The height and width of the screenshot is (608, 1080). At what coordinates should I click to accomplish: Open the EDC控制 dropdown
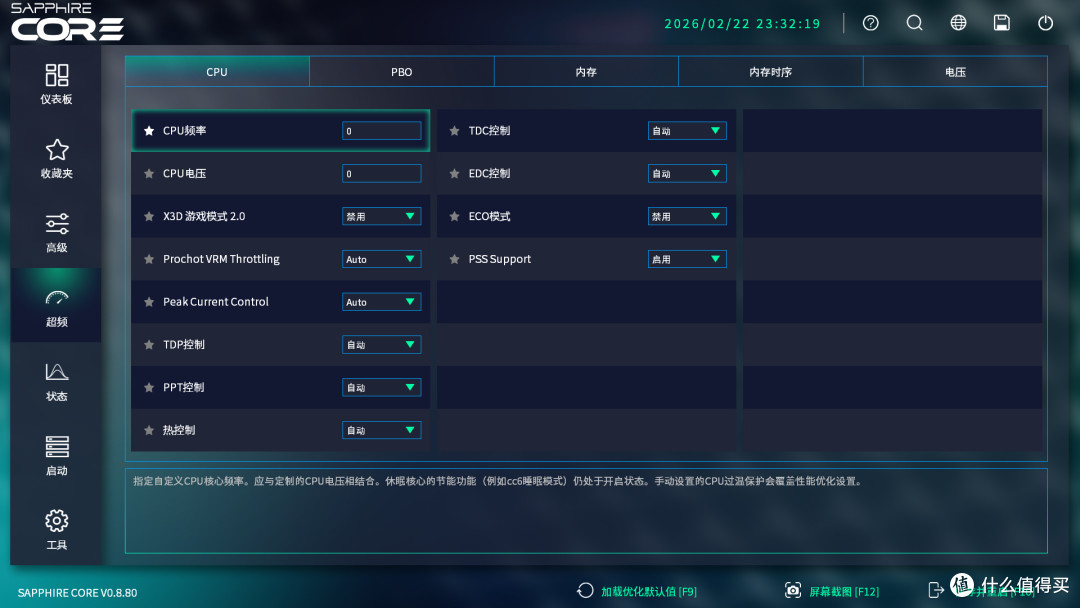687,174
